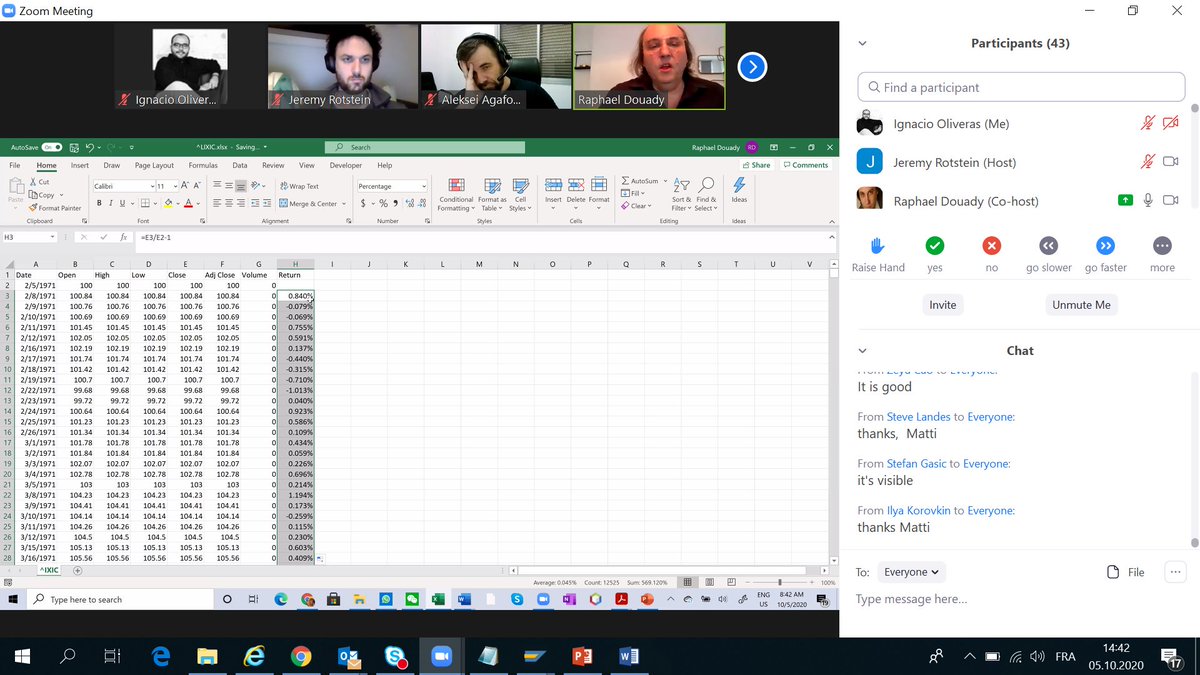The height and width of the screenshot is (675, 1200).
Task: Click the red no reaction icon
Action: click(991, 245)
